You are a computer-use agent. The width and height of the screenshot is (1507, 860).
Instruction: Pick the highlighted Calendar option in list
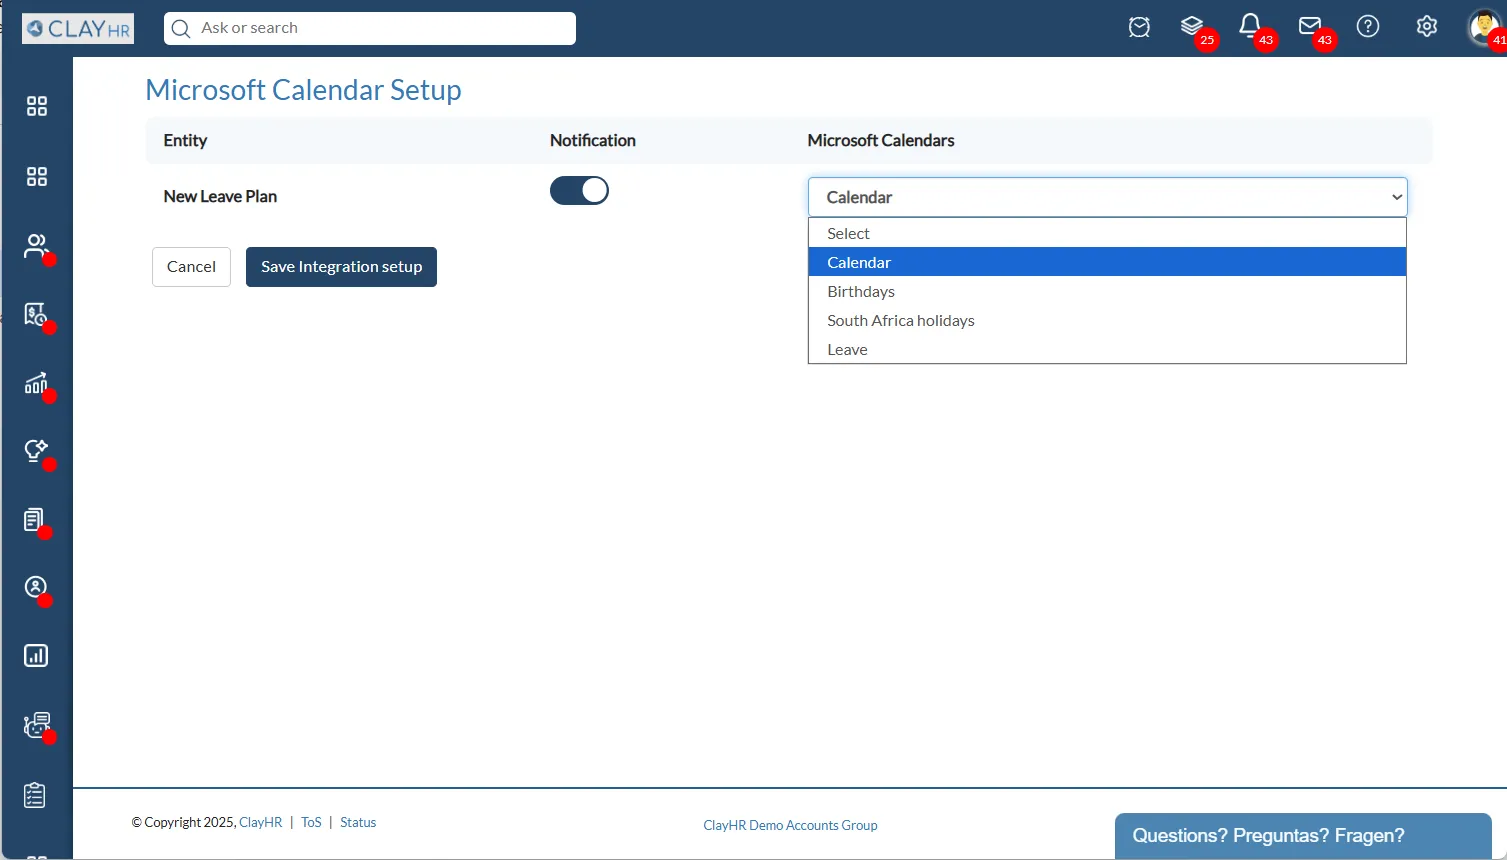pyautogui.click(x=1107, y=262)
